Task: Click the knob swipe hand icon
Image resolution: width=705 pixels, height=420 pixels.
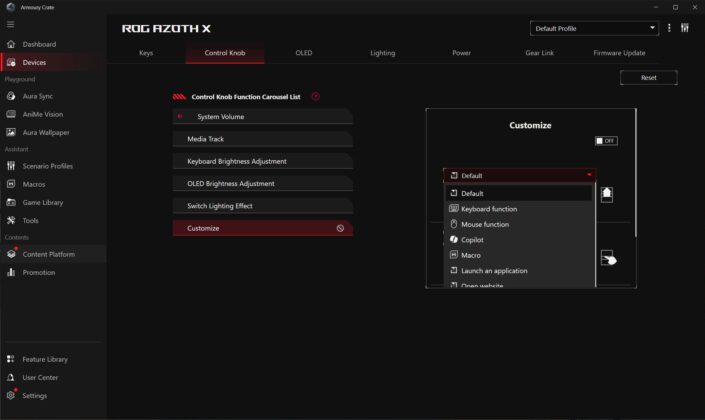Action: (608, 258)
